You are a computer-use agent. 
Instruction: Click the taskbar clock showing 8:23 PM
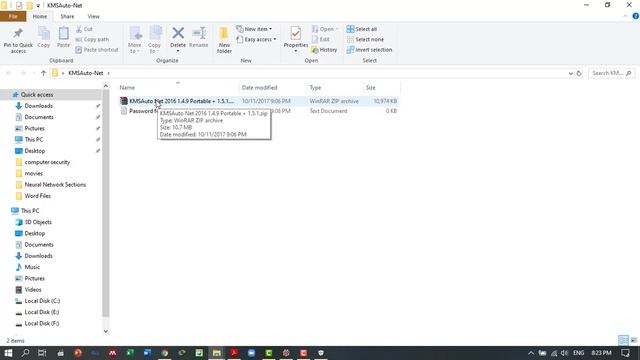coord(601,353)
